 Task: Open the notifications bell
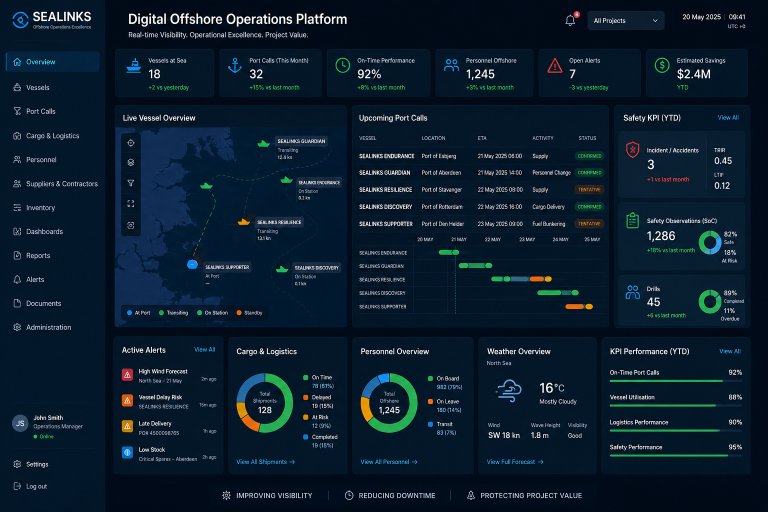pos(570,21)
